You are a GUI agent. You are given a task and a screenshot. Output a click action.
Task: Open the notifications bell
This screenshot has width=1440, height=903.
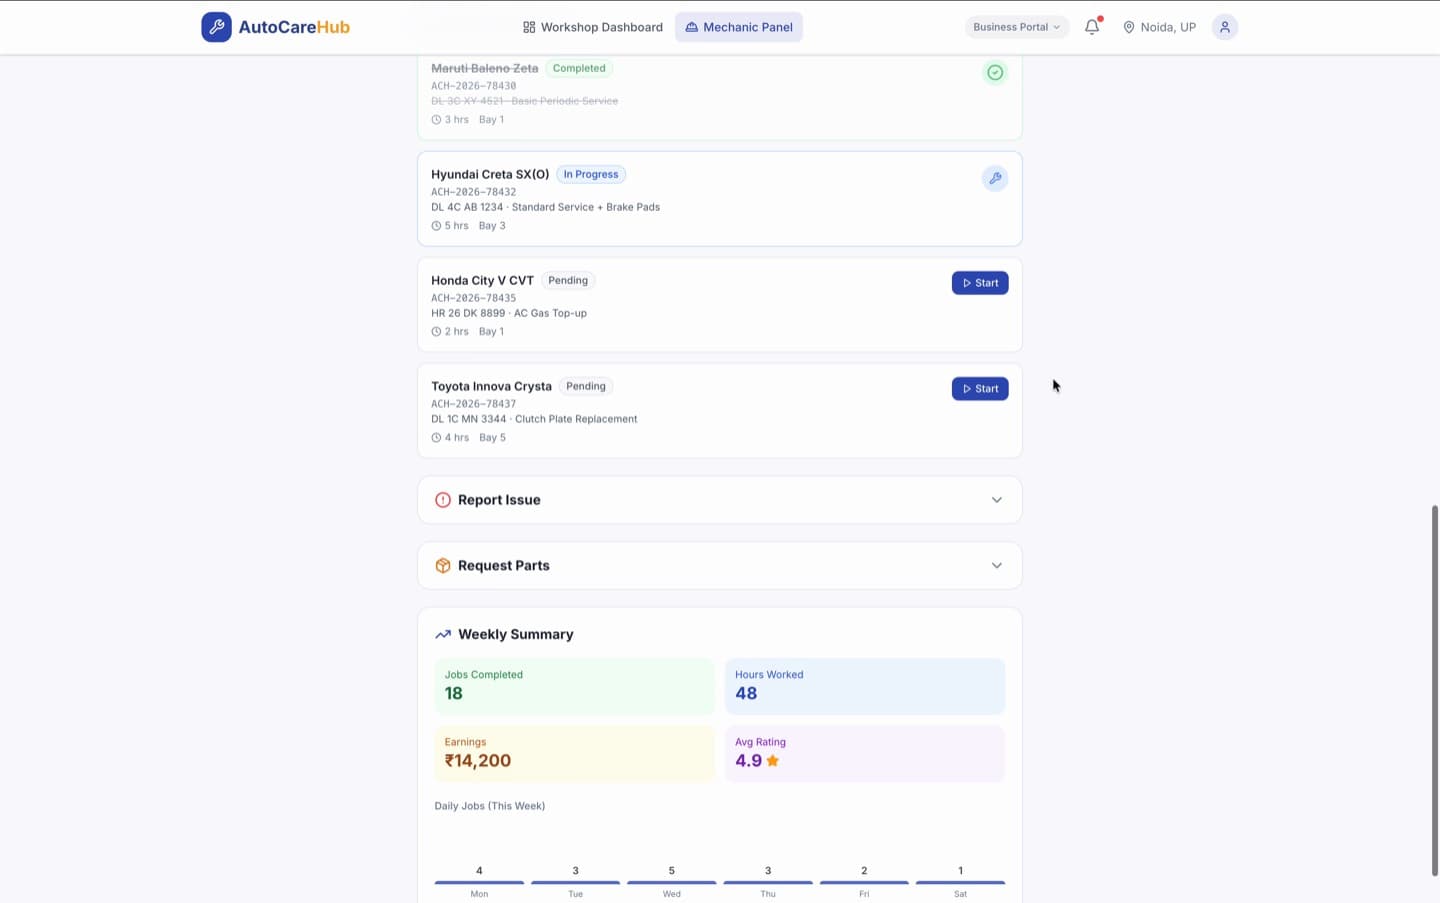1092,27
